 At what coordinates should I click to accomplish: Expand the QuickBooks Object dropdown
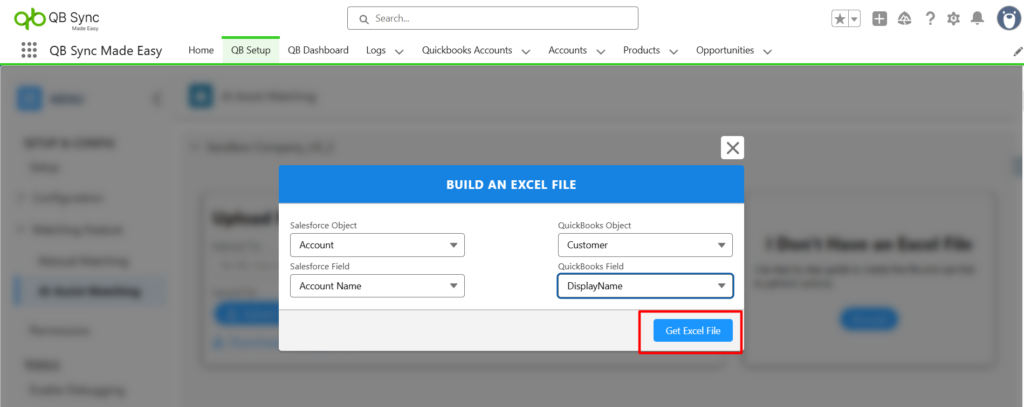tap(645, 245)
